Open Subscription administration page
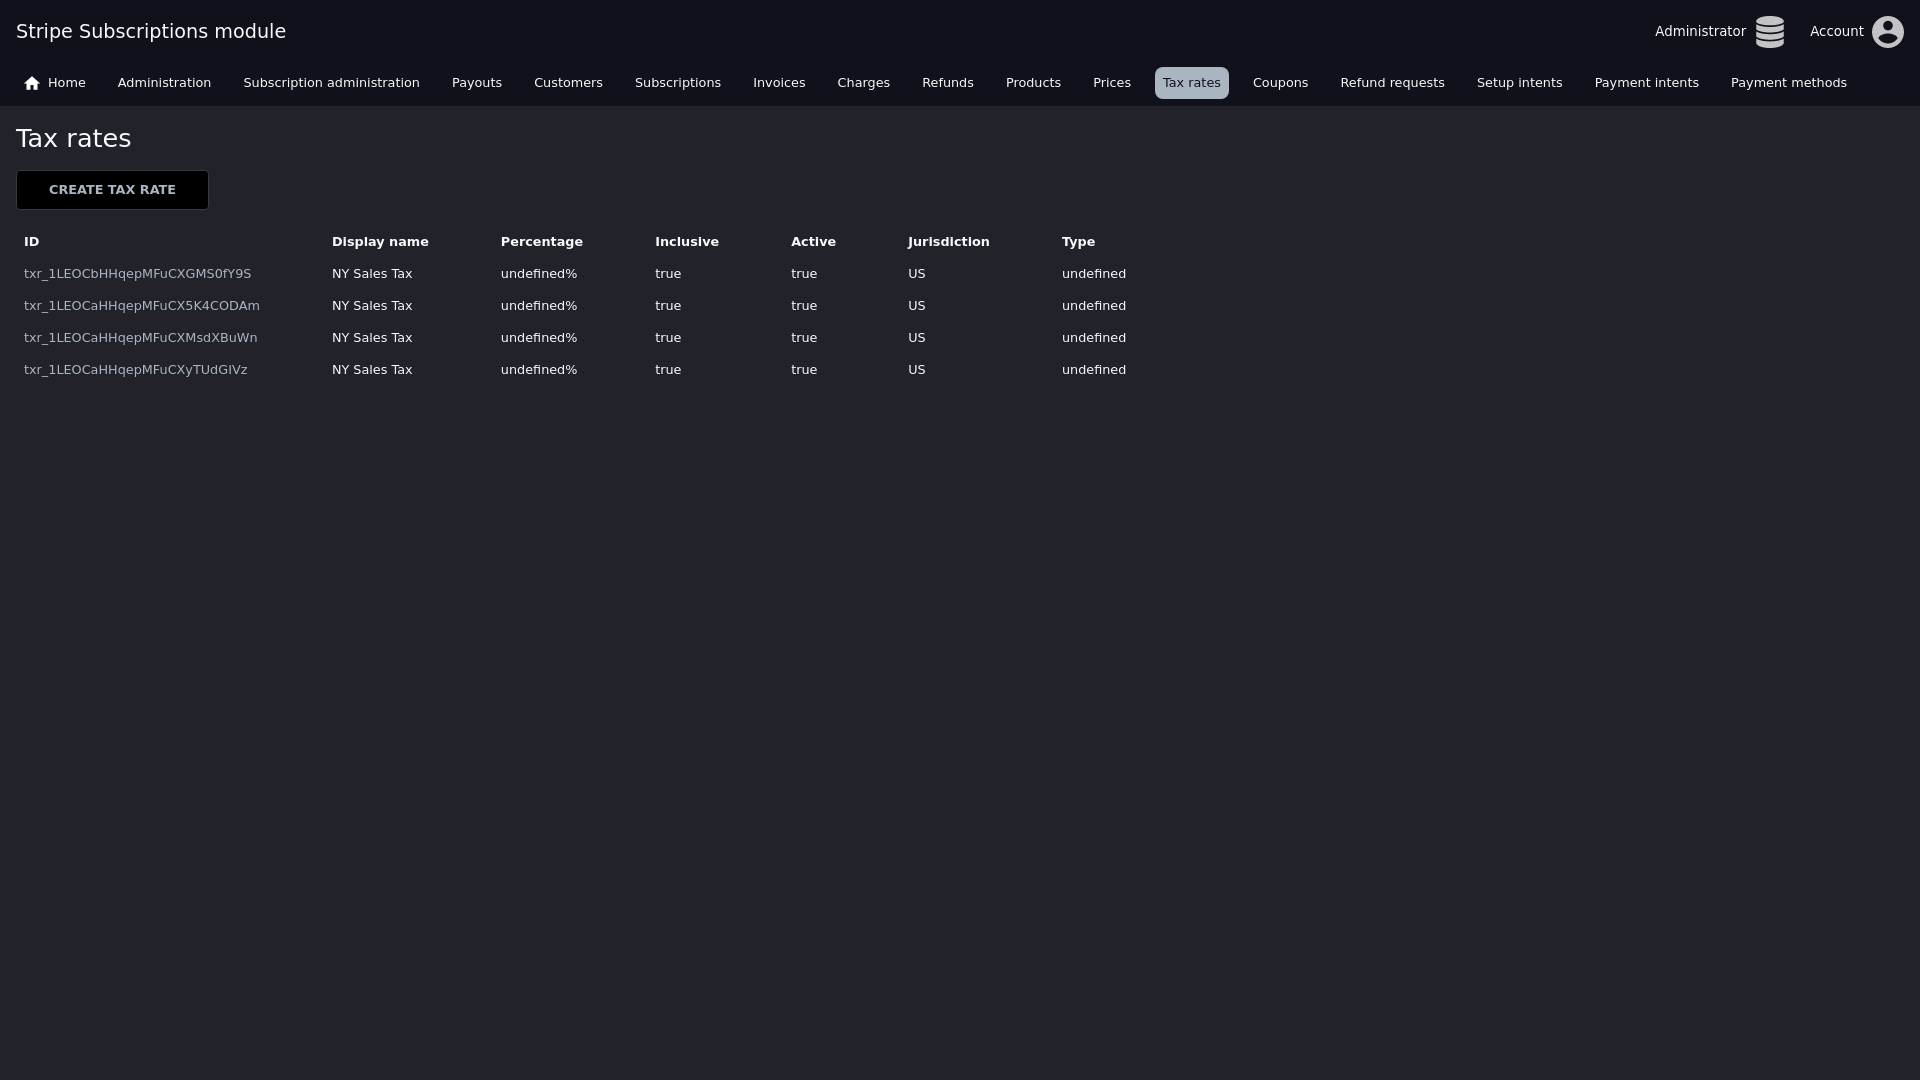The width and height of the screenshot is (1920, 1080). (x=331, y=83)
